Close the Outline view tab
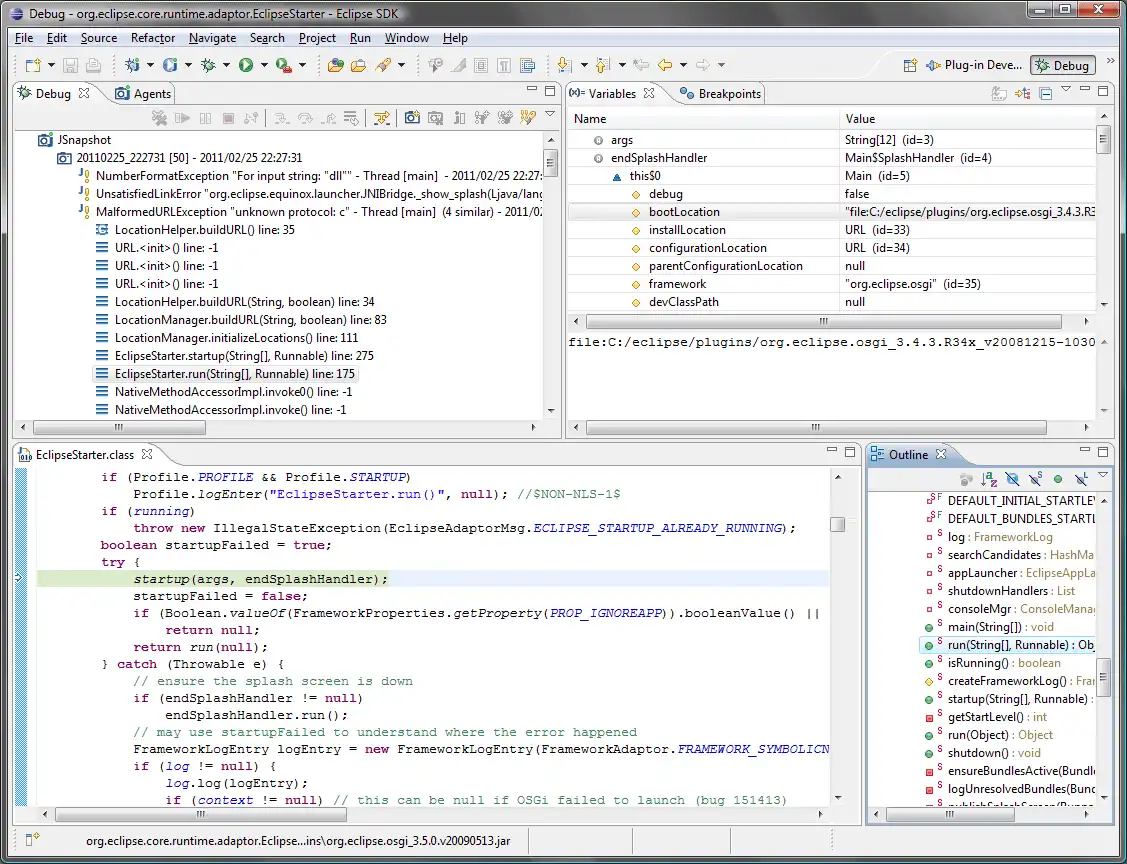The image size is (1127, 864). (x=941, y=454)
